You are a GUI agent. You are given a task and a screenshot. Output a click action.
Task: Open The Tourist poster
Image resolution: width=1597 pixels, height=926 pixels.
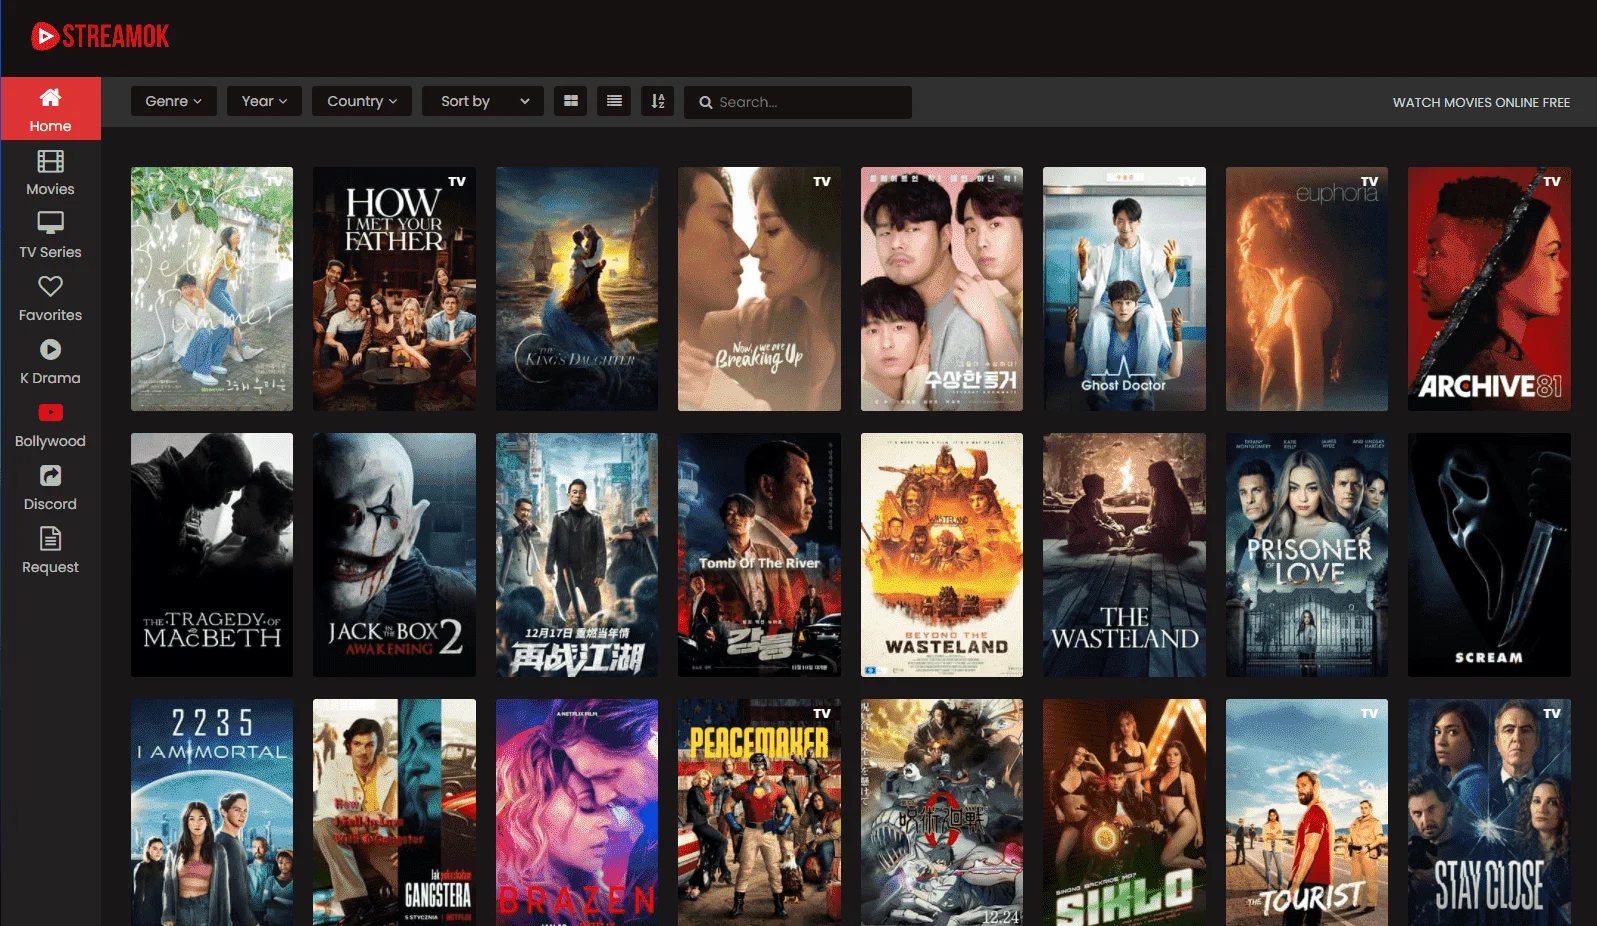[1307, 812]
